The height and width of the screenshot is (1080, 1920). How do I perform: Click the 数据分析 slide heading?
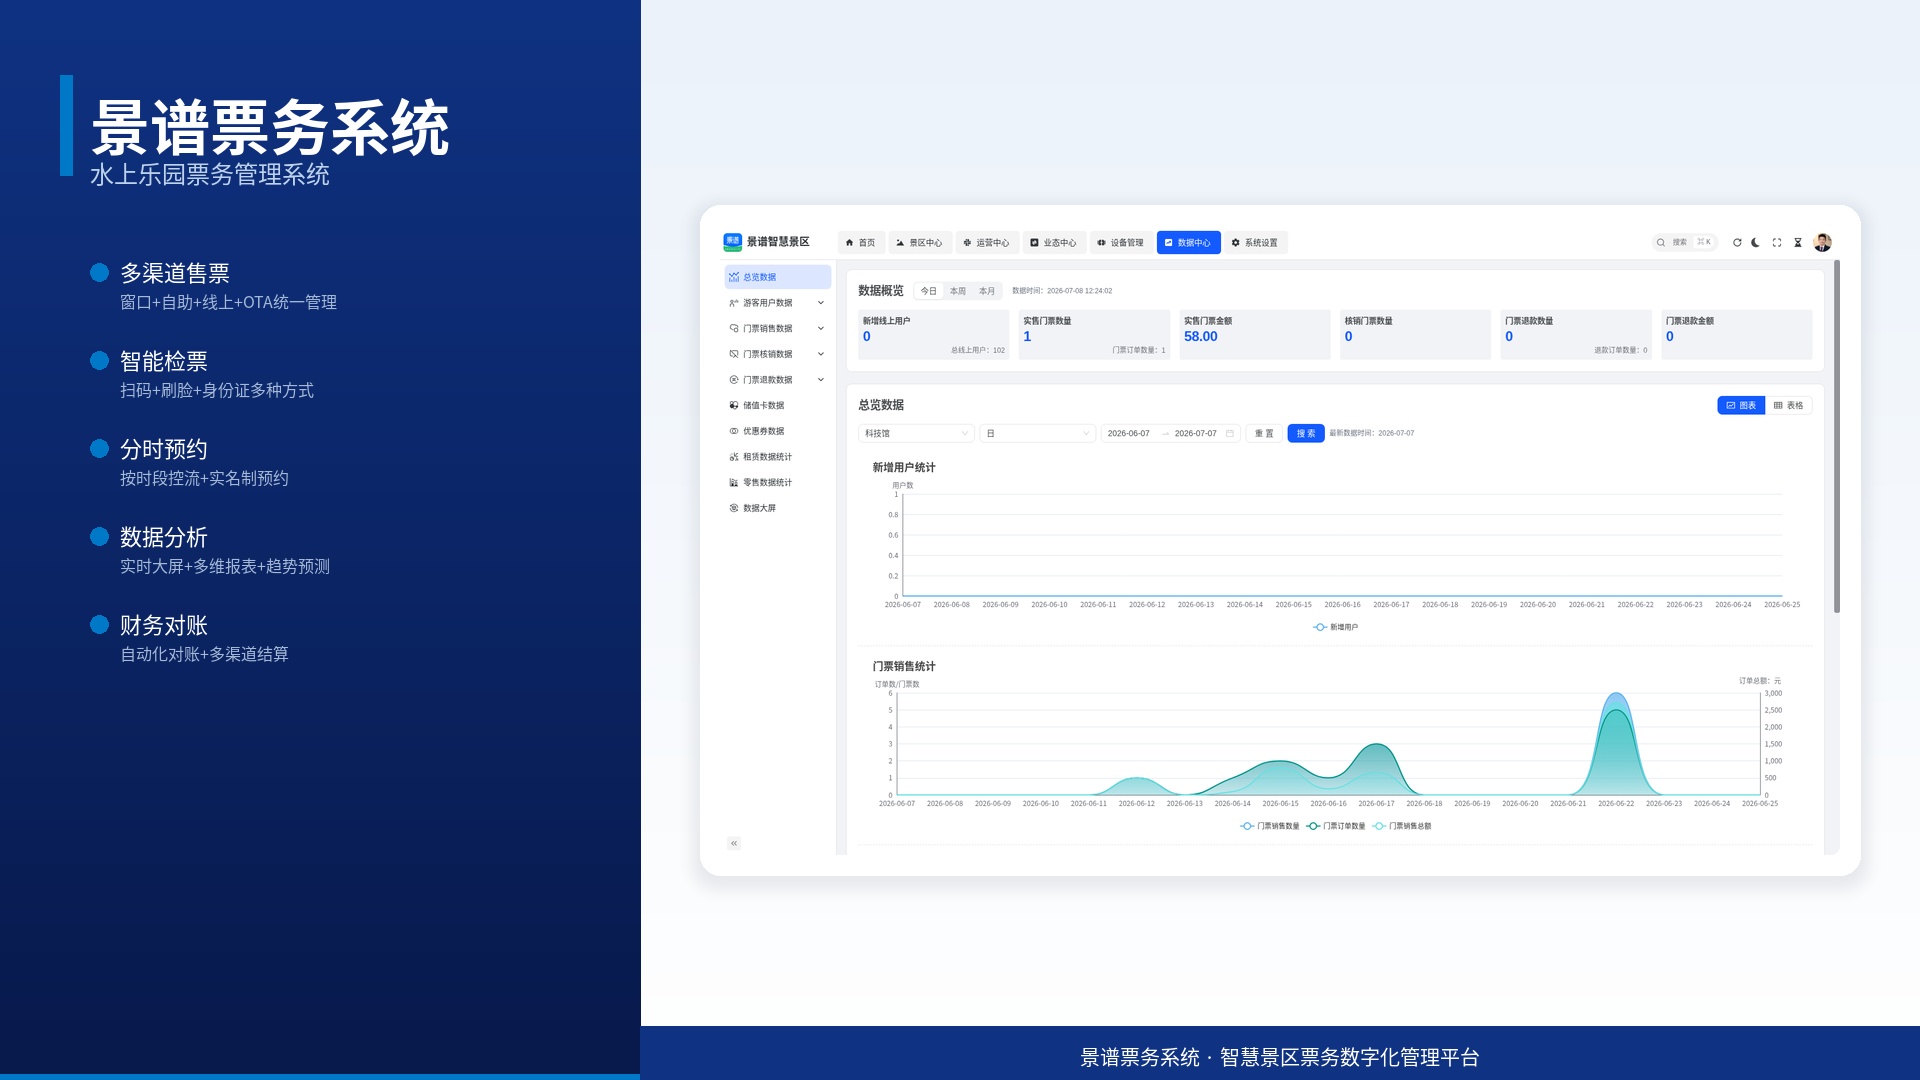(164, 537)
